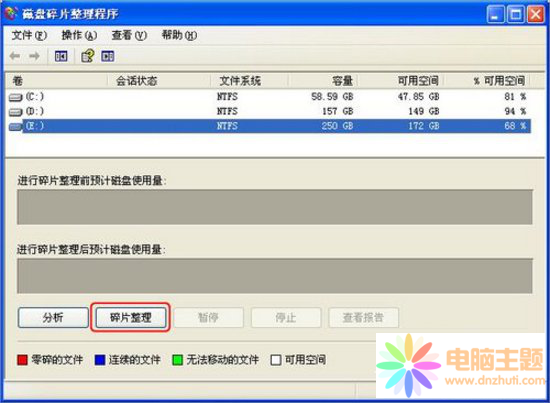Open the 查看(V) menu

129,35
